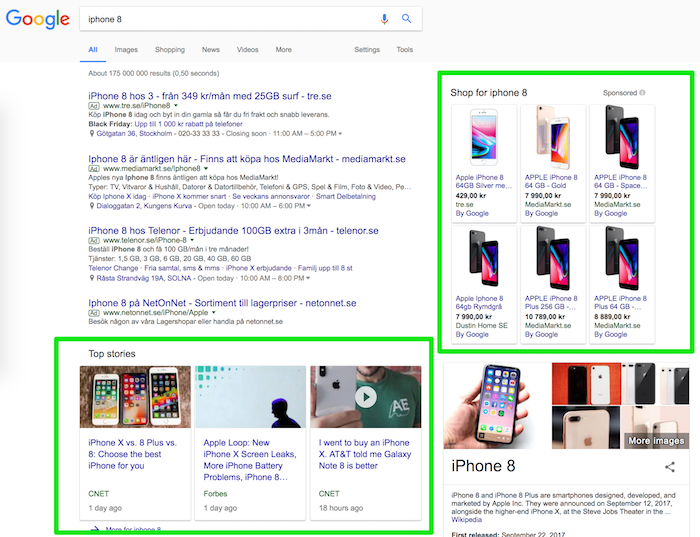
Task: Open the netonnet.se ad URL dropdown arrow
Action: tap(213, 312)
